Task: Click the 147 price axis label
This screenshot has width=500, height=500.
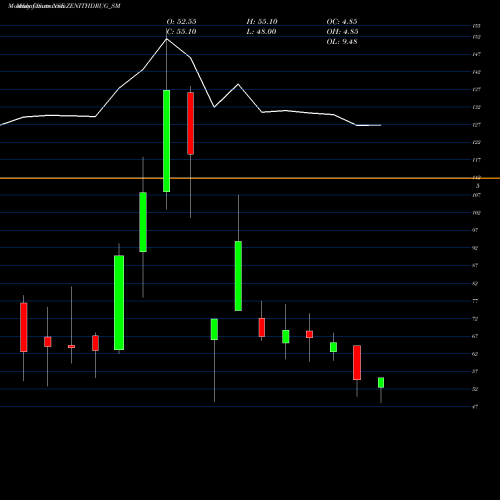Action: [x=476, y=54]
